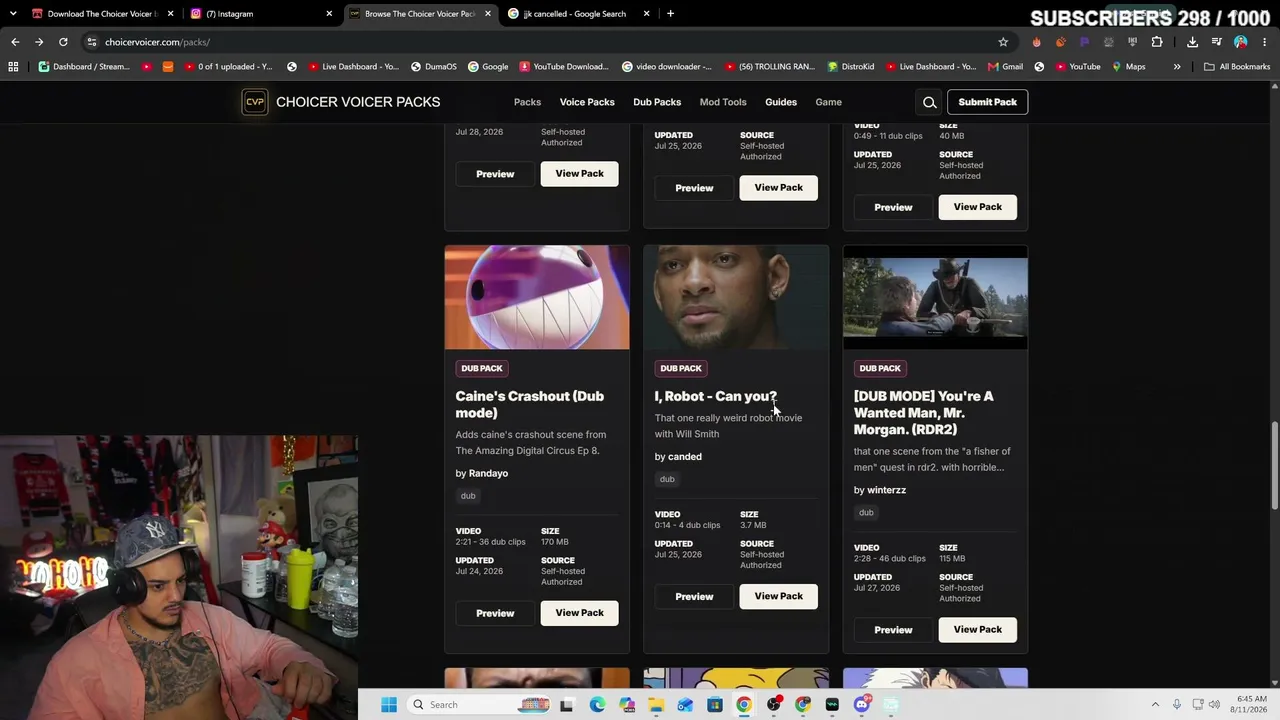The height and width of the screenshot is (720, 1280).
Task: Open the Gmail bookmark
Action: [x=1005, y=67]
